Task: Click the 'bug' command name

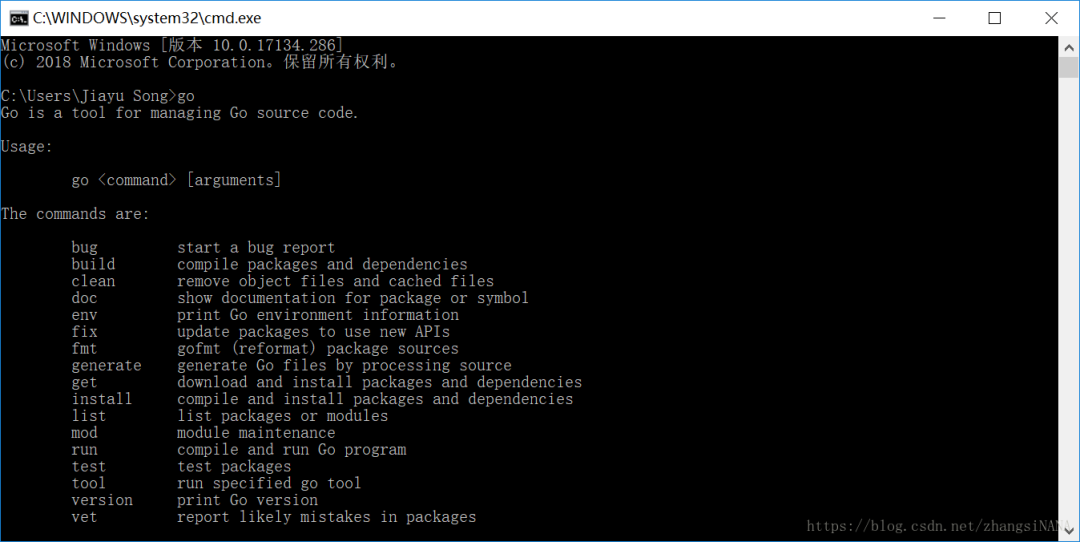Action: tap(85, 248)
